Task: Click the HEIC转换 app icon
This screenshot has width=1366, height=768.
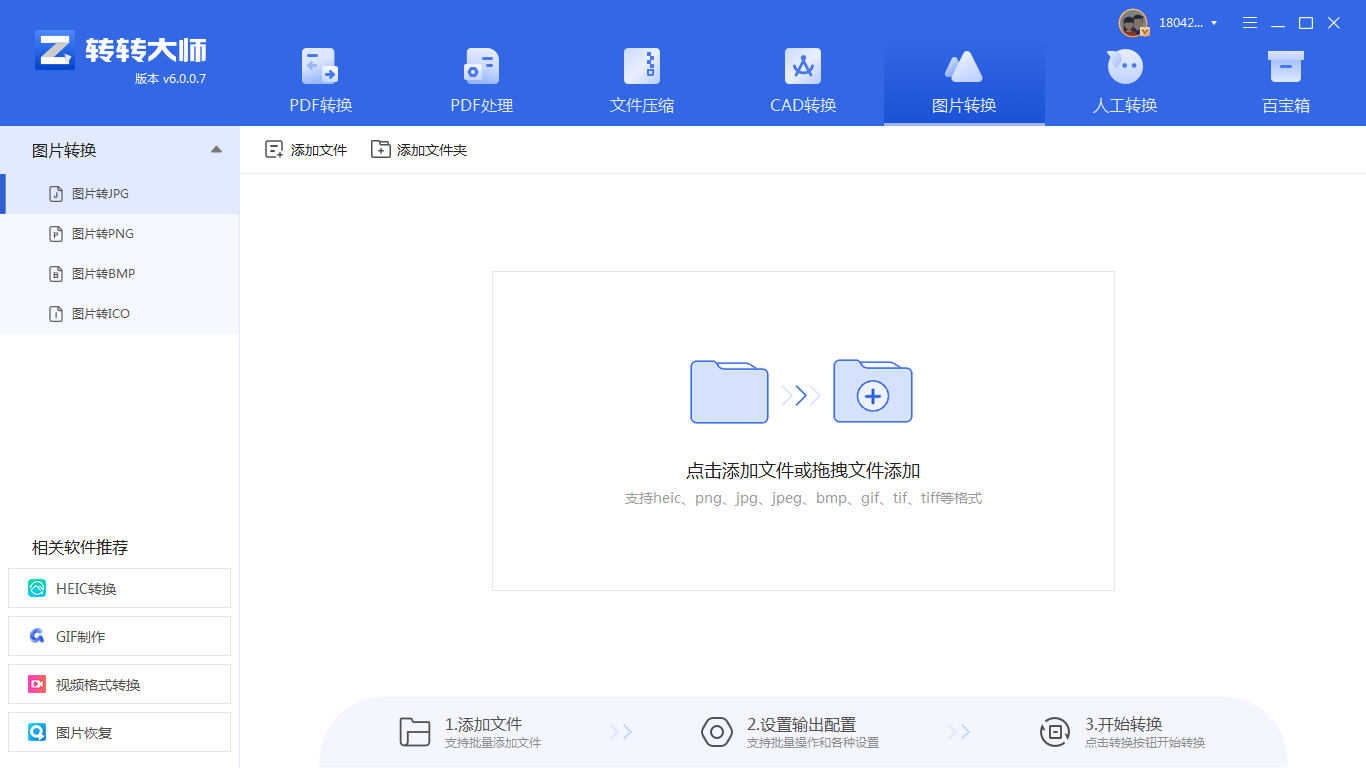Action: pyautogui.click(x=37, y=588)
